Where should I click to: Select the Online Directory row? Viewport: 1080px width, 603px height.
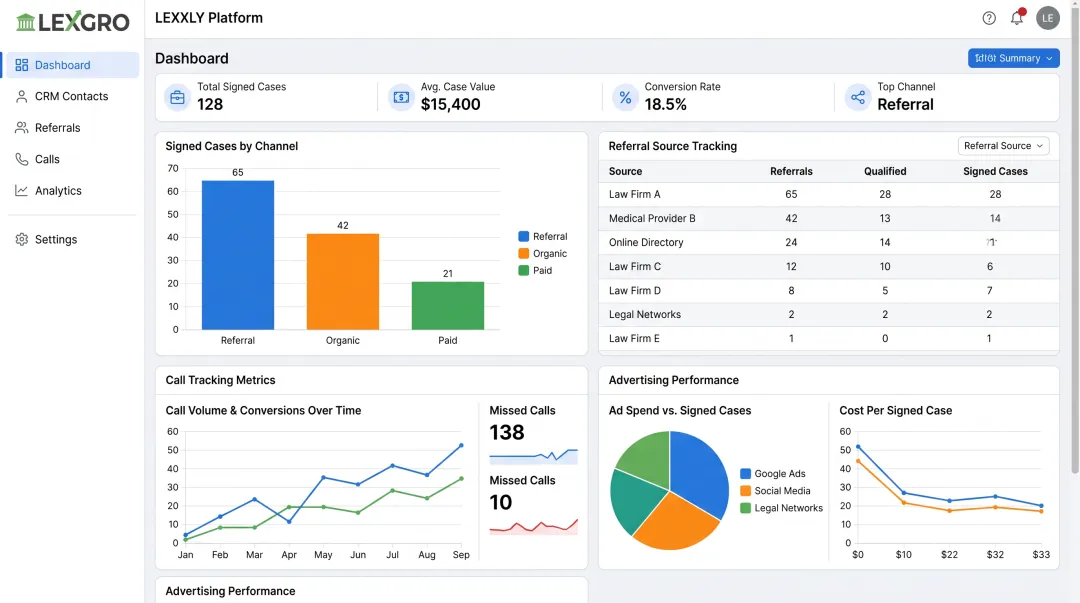coord(829,243)
